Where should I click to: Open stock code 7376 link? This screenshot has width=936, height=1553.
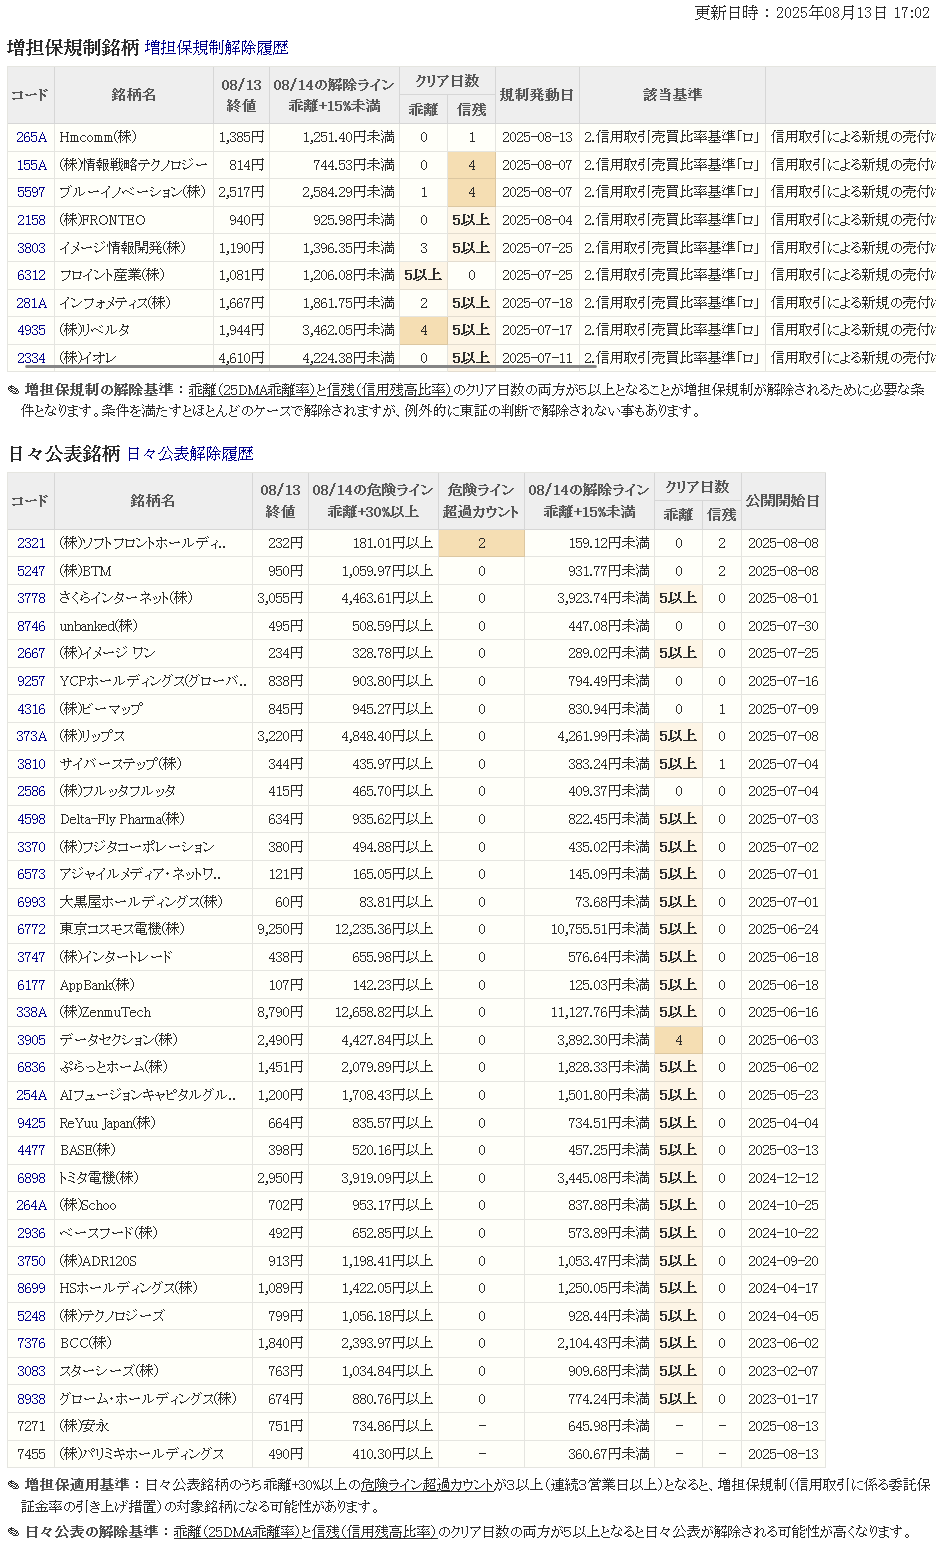click(31, 1343)
